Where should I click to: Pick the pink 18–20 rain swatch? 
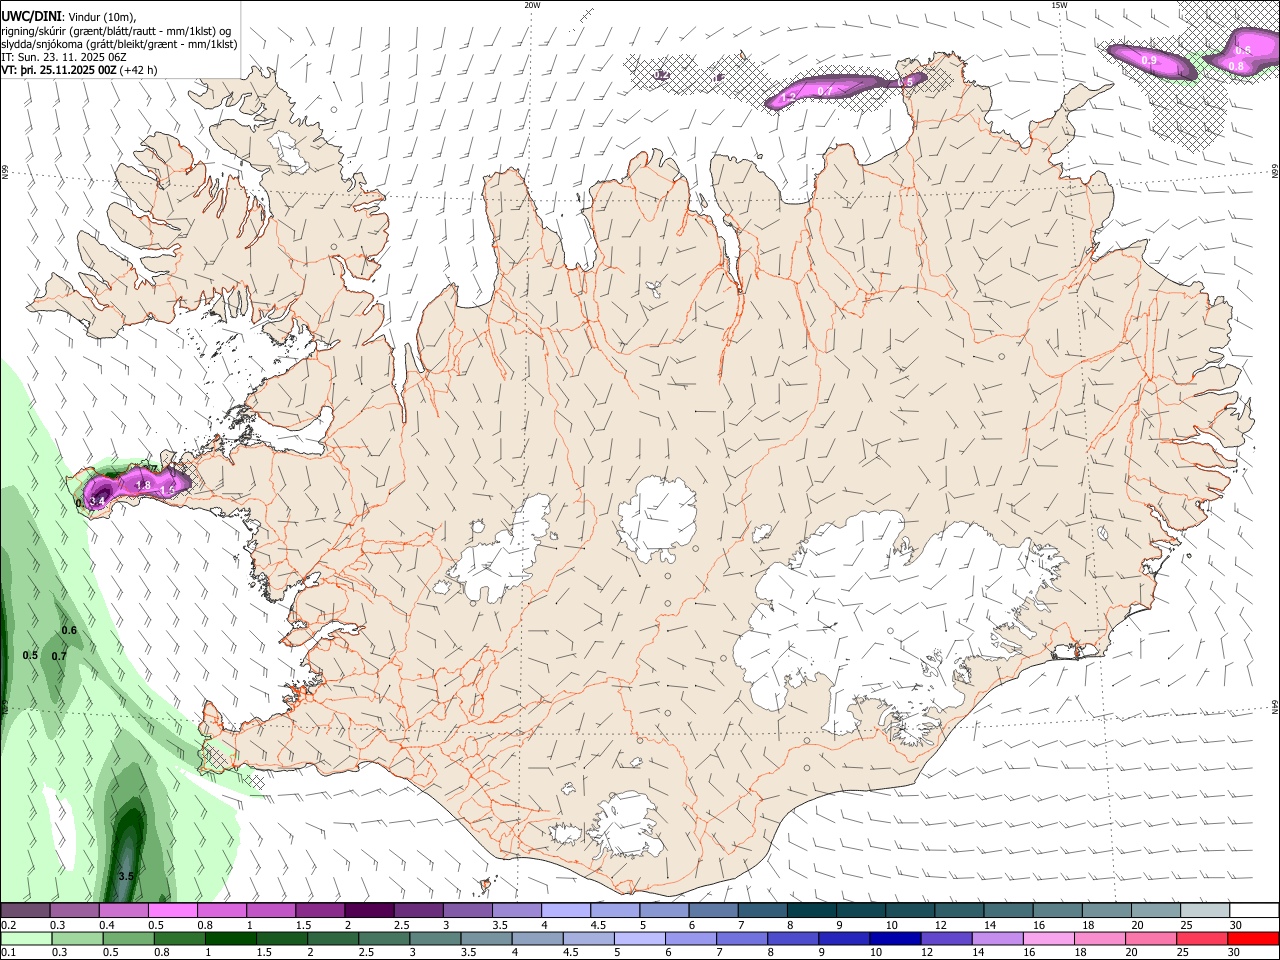1102,939
